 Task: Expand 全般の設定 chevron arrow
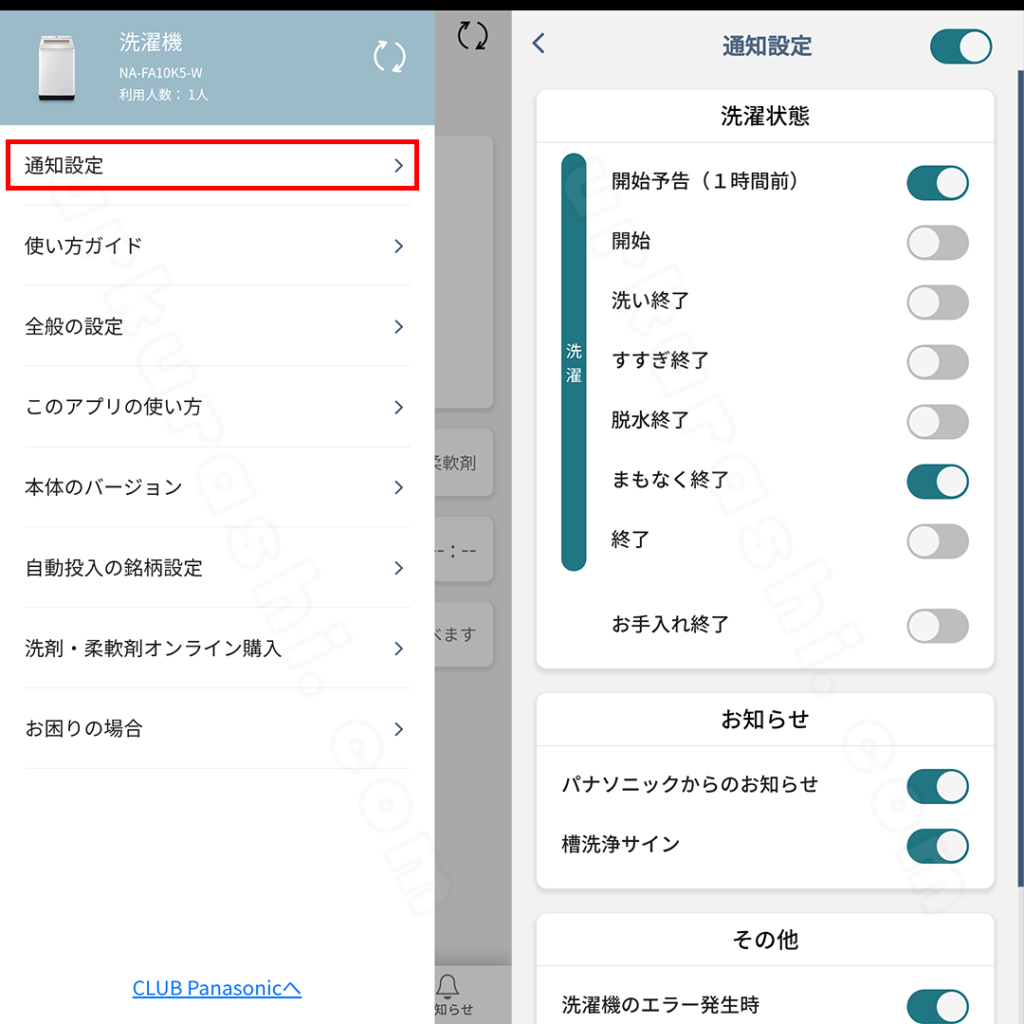tap(399, 327)
